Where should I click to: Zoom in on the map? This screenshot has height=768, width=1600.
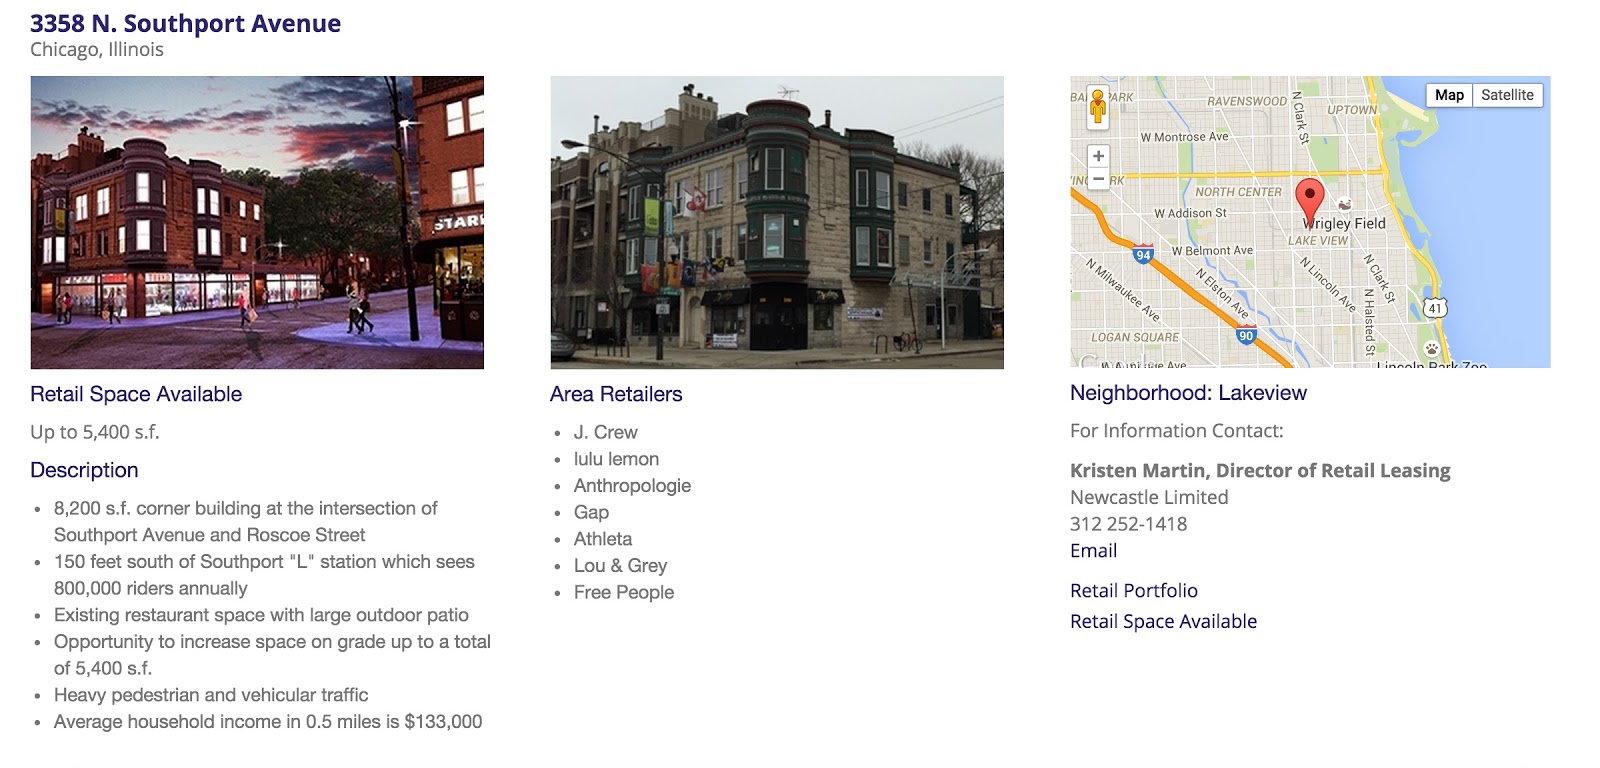1098,156
